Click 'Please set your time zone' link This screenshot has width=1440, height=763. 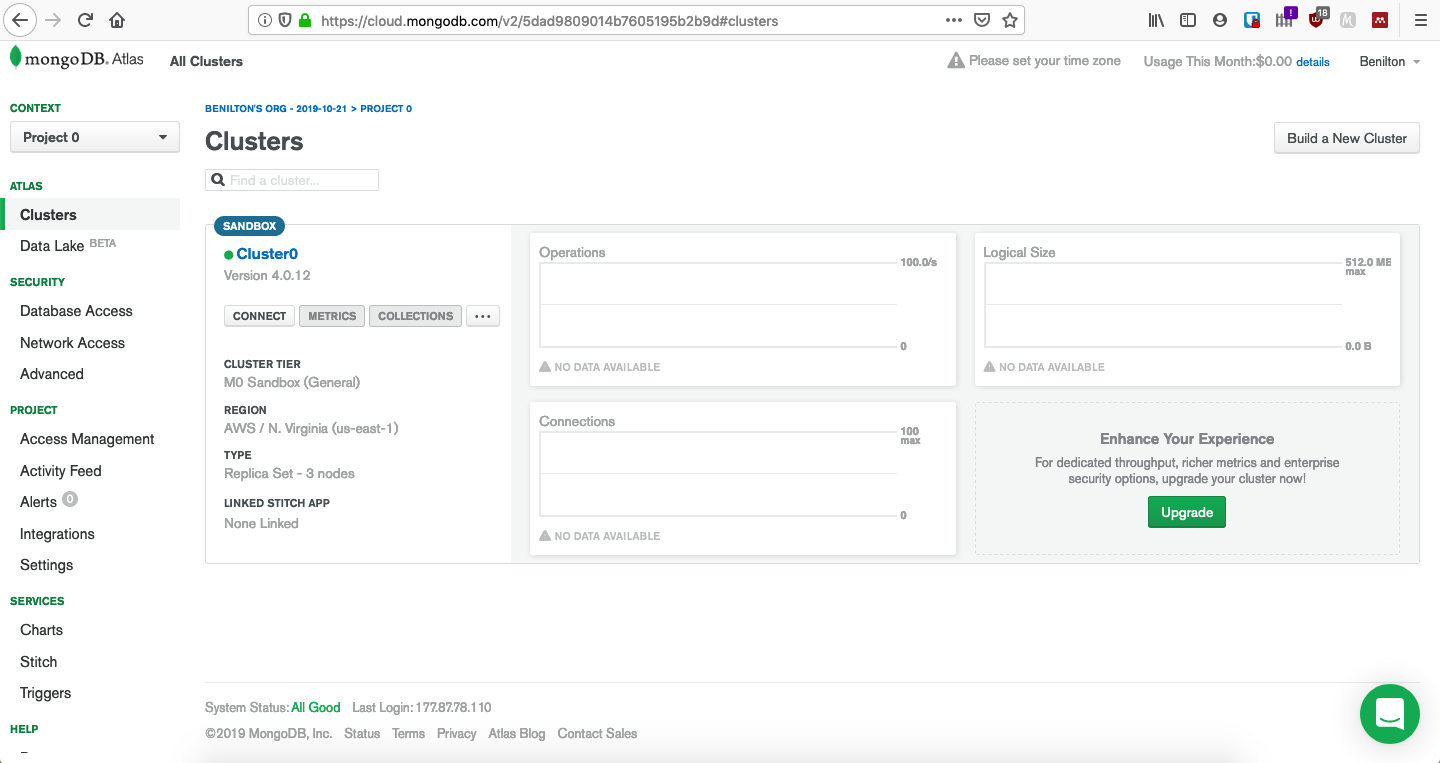[1045, 61]
